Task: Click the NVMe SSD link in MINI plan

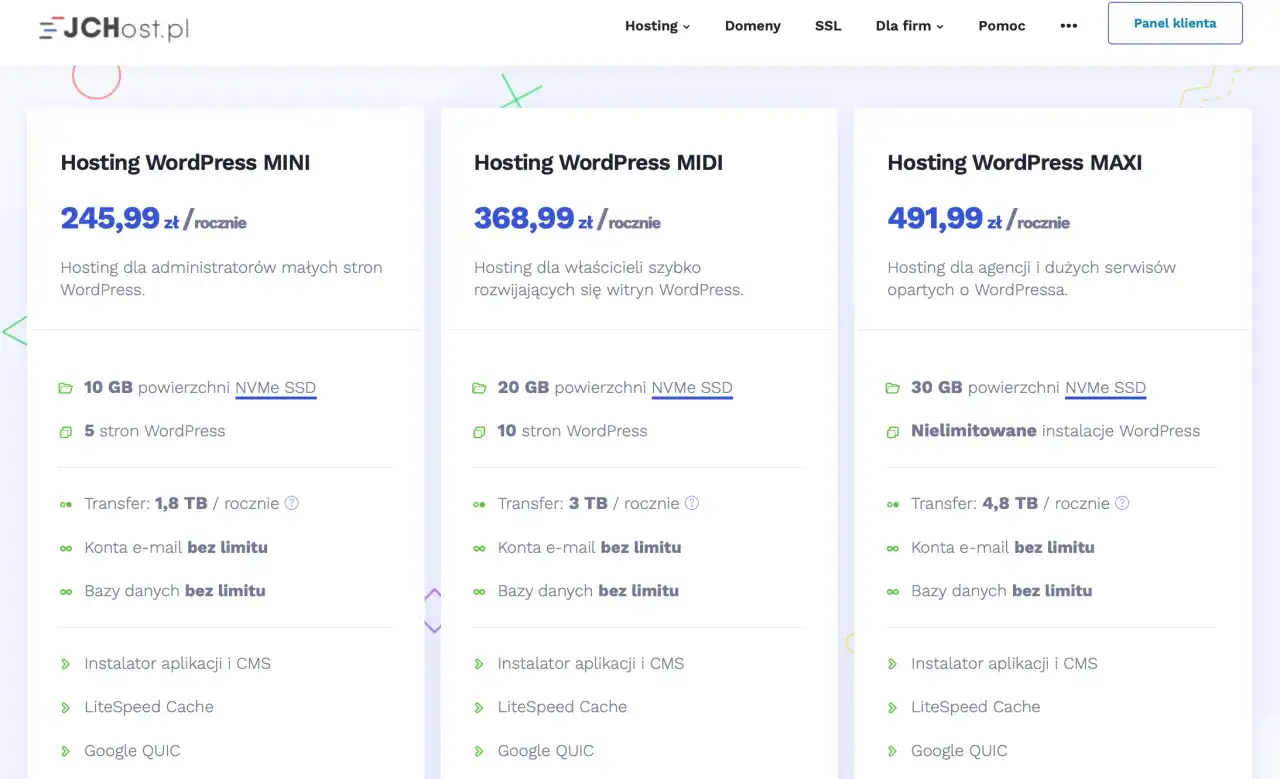Action: click(276, 388)
